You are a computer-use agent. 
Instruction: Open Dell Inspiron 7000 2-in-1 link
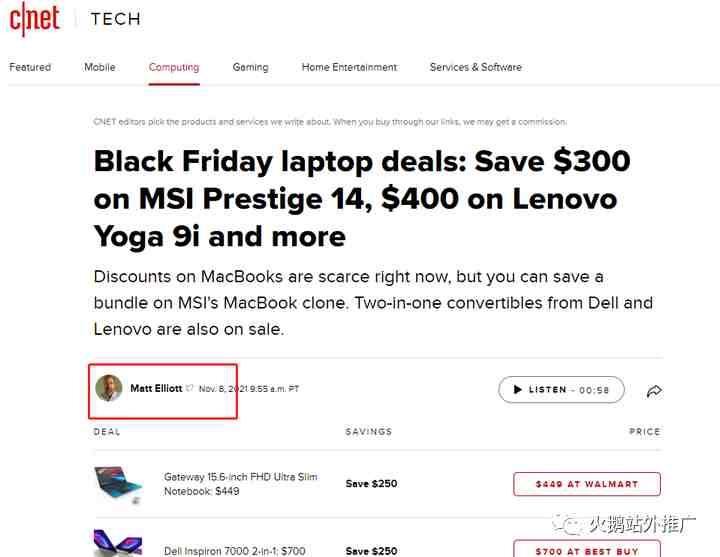click(x=235, y=551)
